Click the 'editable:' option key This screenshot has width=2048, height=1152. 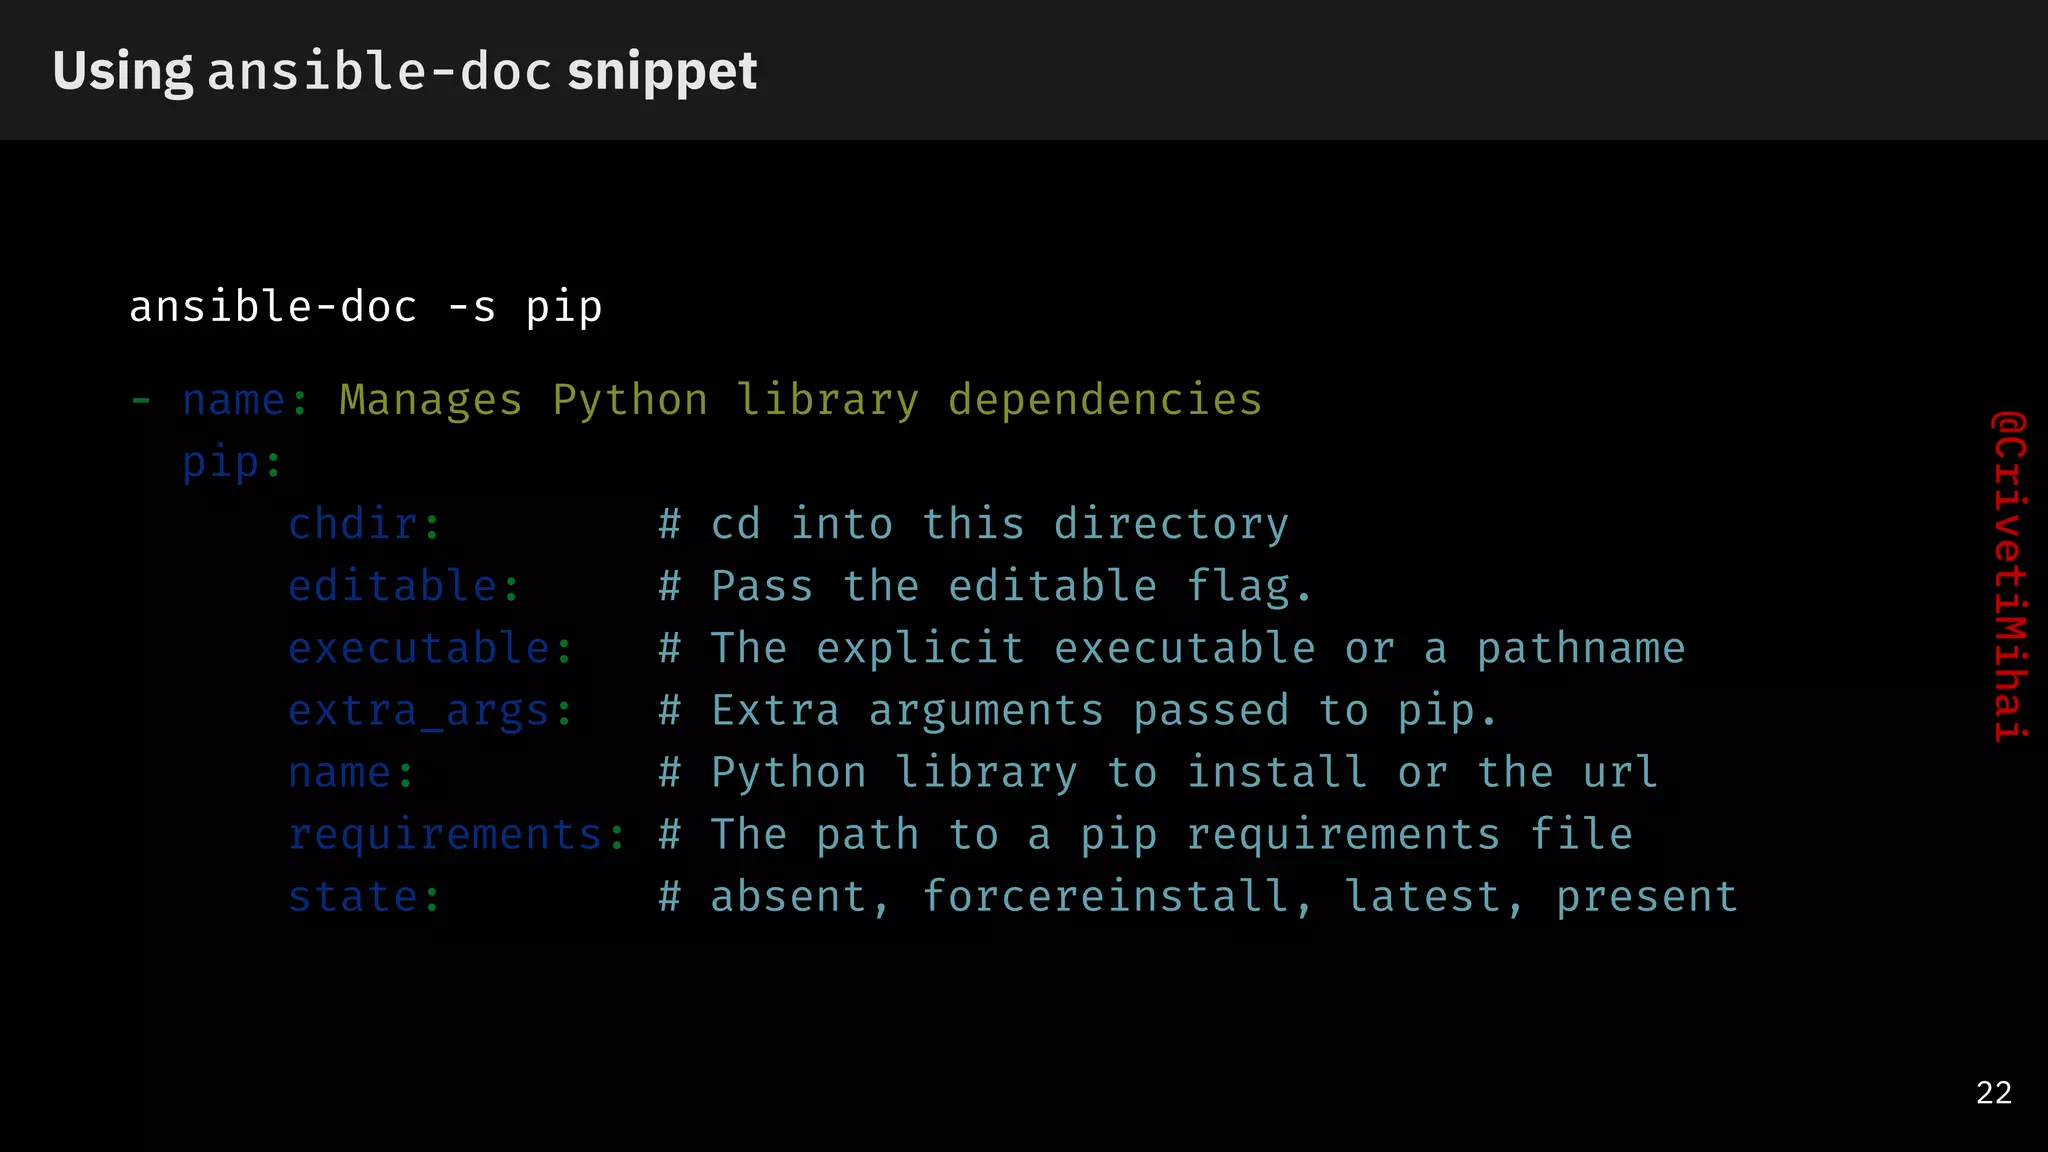pos(404,586)
